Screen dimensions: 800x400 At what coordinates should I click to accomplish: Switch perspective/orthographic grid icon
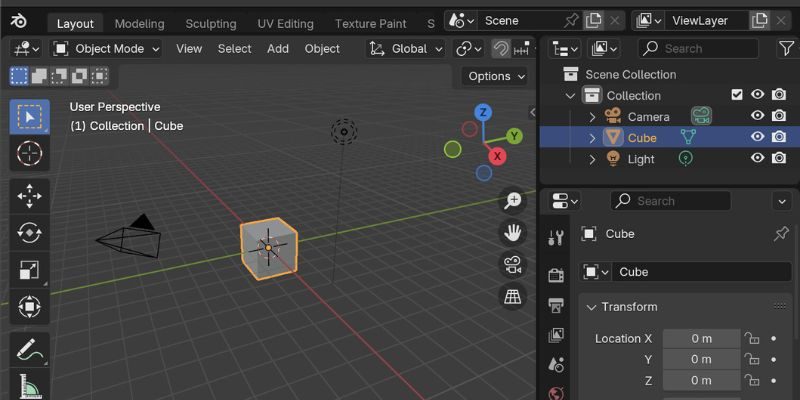click(512, 296)
